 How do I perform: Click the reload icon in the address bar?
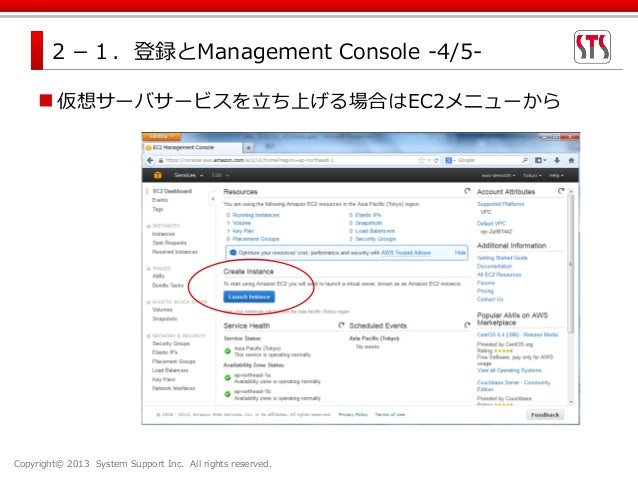point(436,160)
